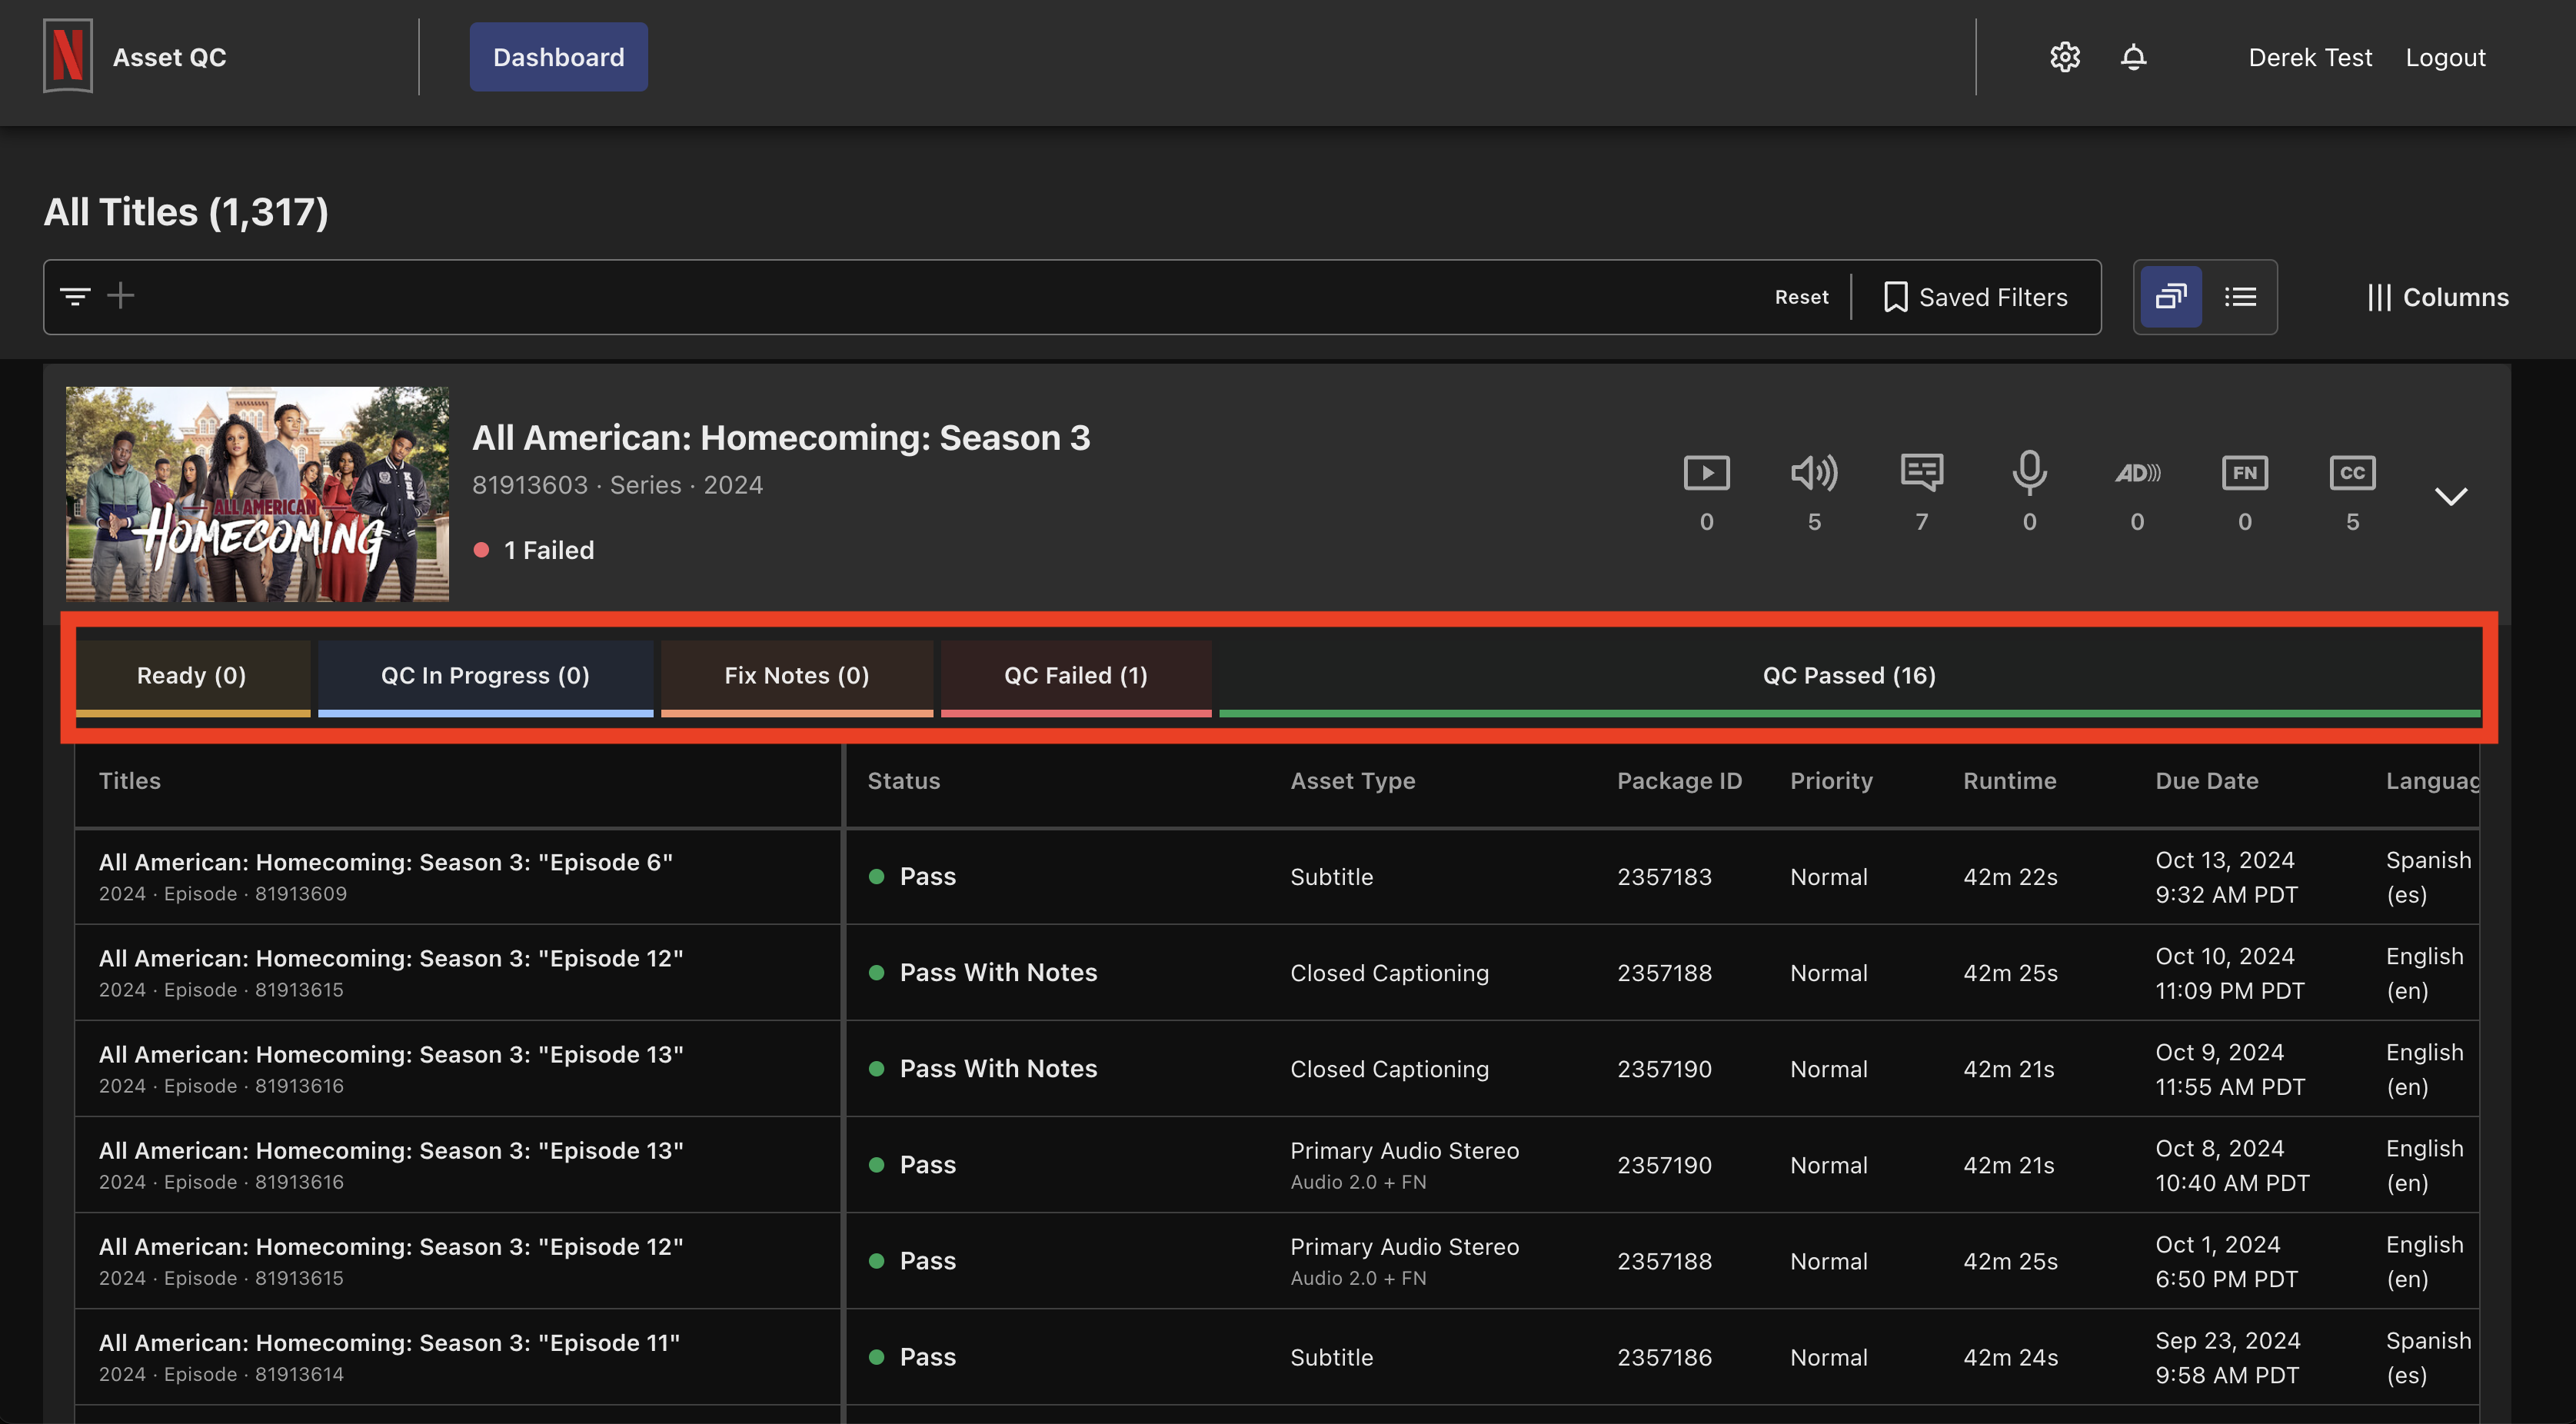
Task: Open the settings gear icon
Action: pyautogui.click(x=2065, y=57)
